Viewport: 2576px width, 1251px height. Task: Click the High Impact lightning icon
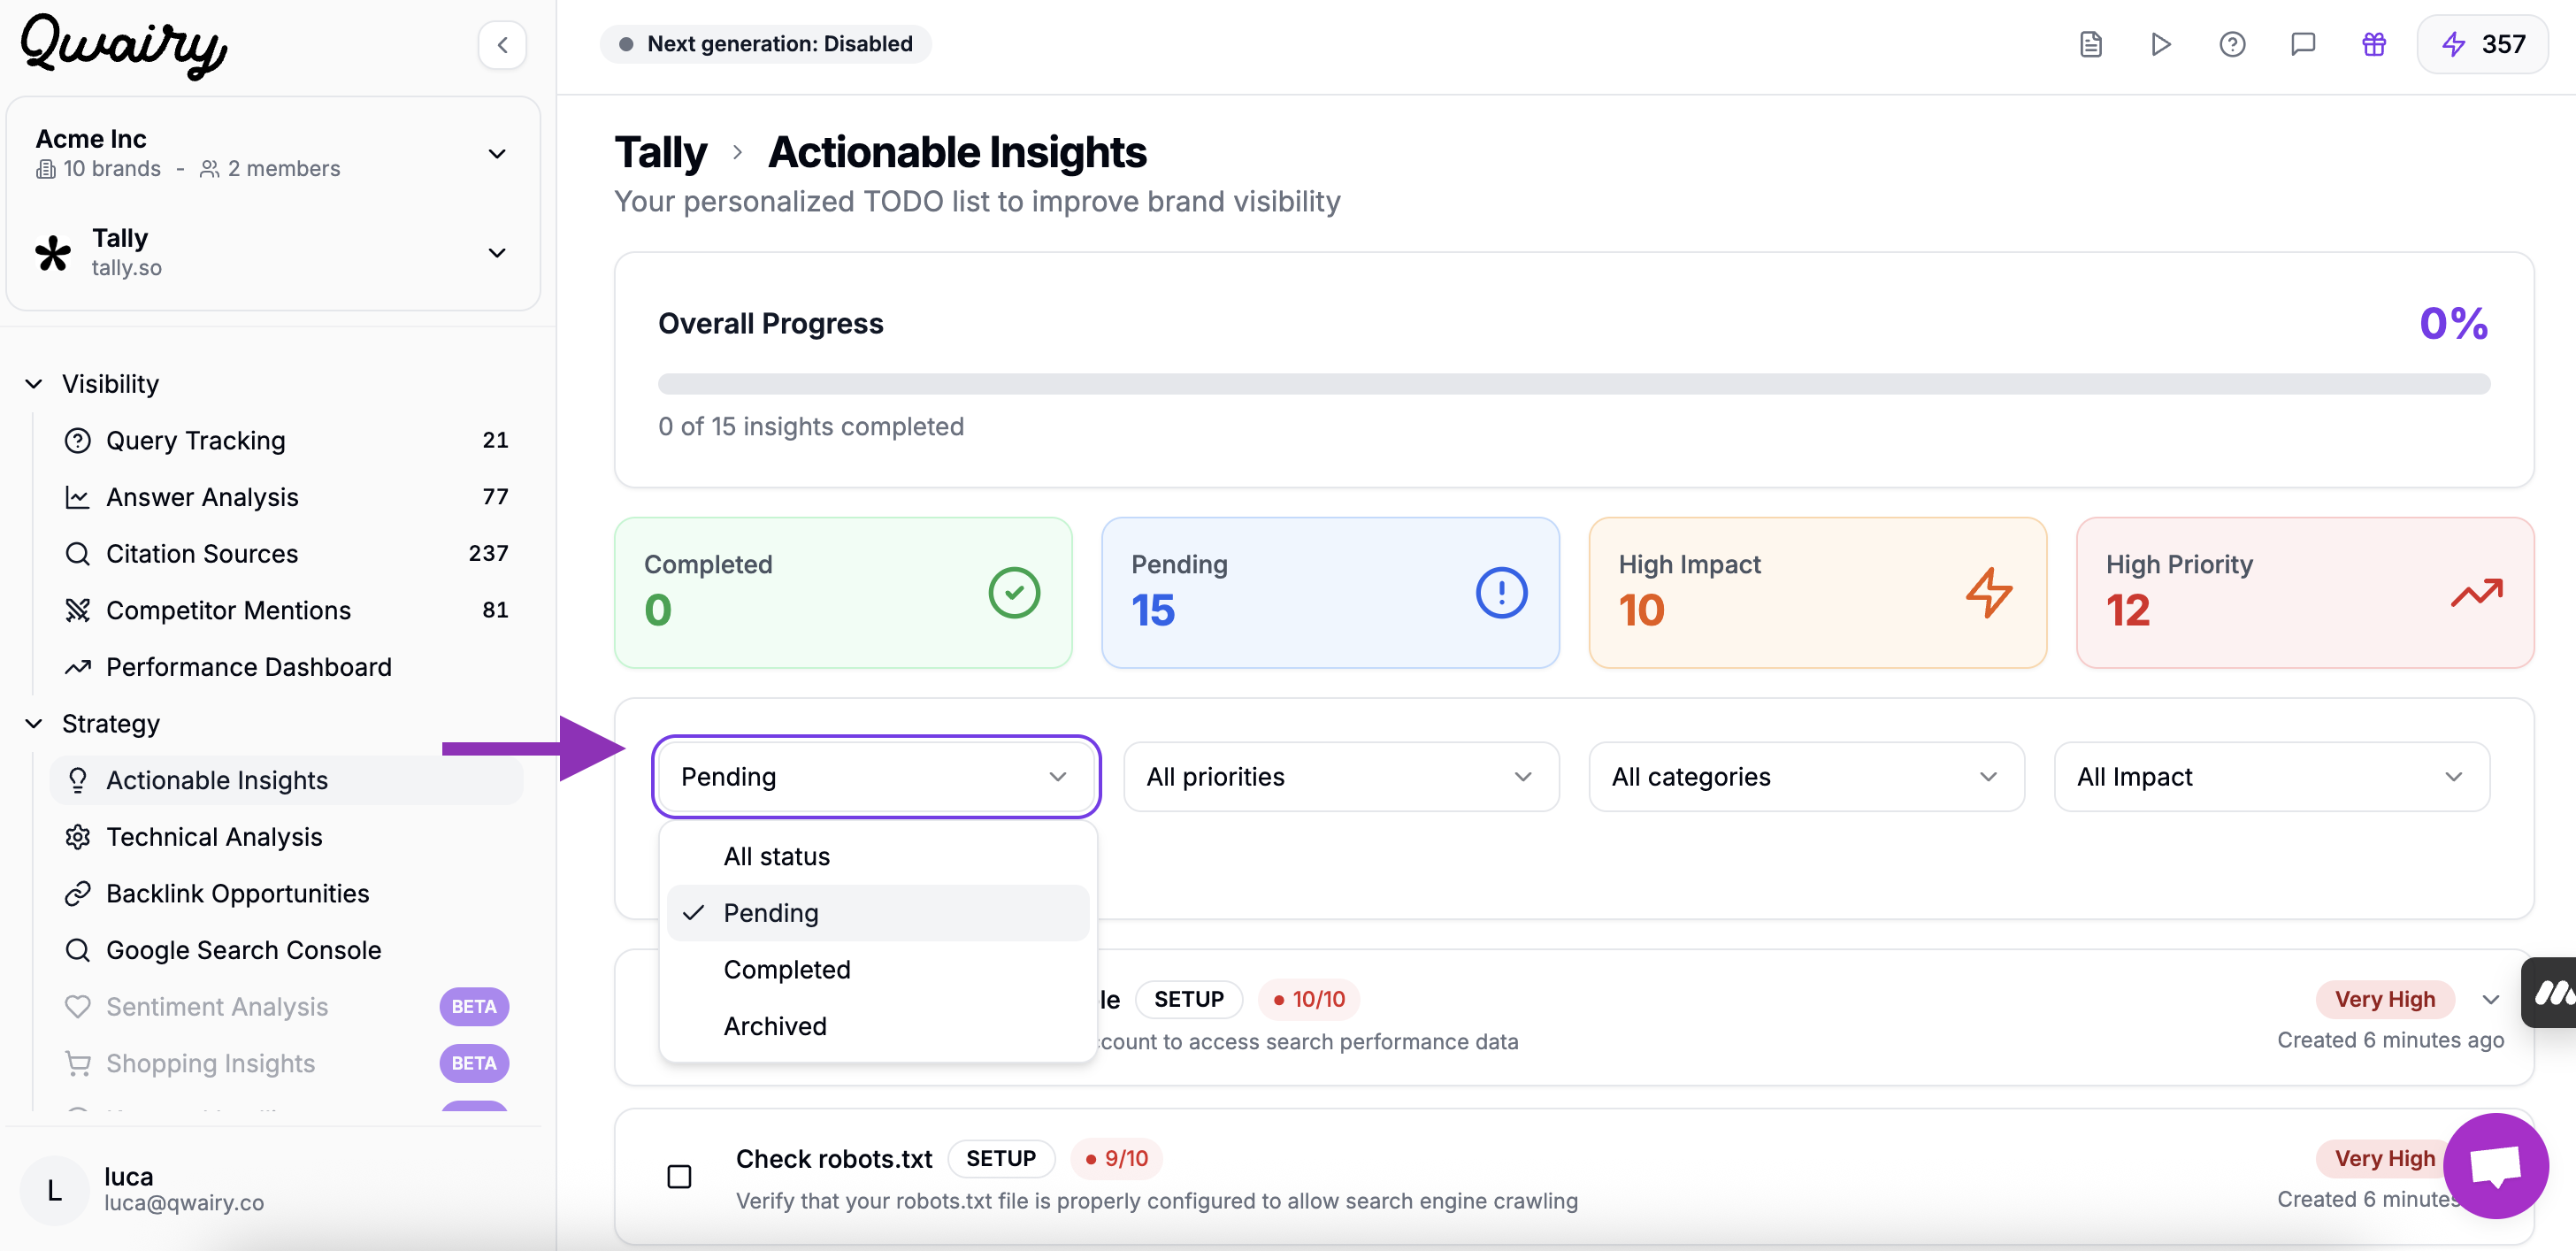click(1989, 593)
